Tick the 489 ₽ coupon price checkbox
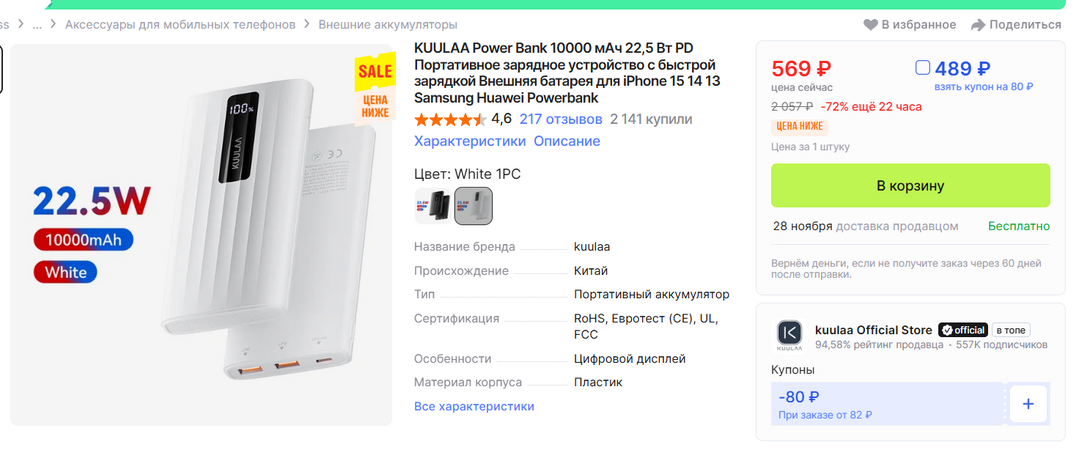This screenshot has height=461, width=1090. [x=923, y=68]
